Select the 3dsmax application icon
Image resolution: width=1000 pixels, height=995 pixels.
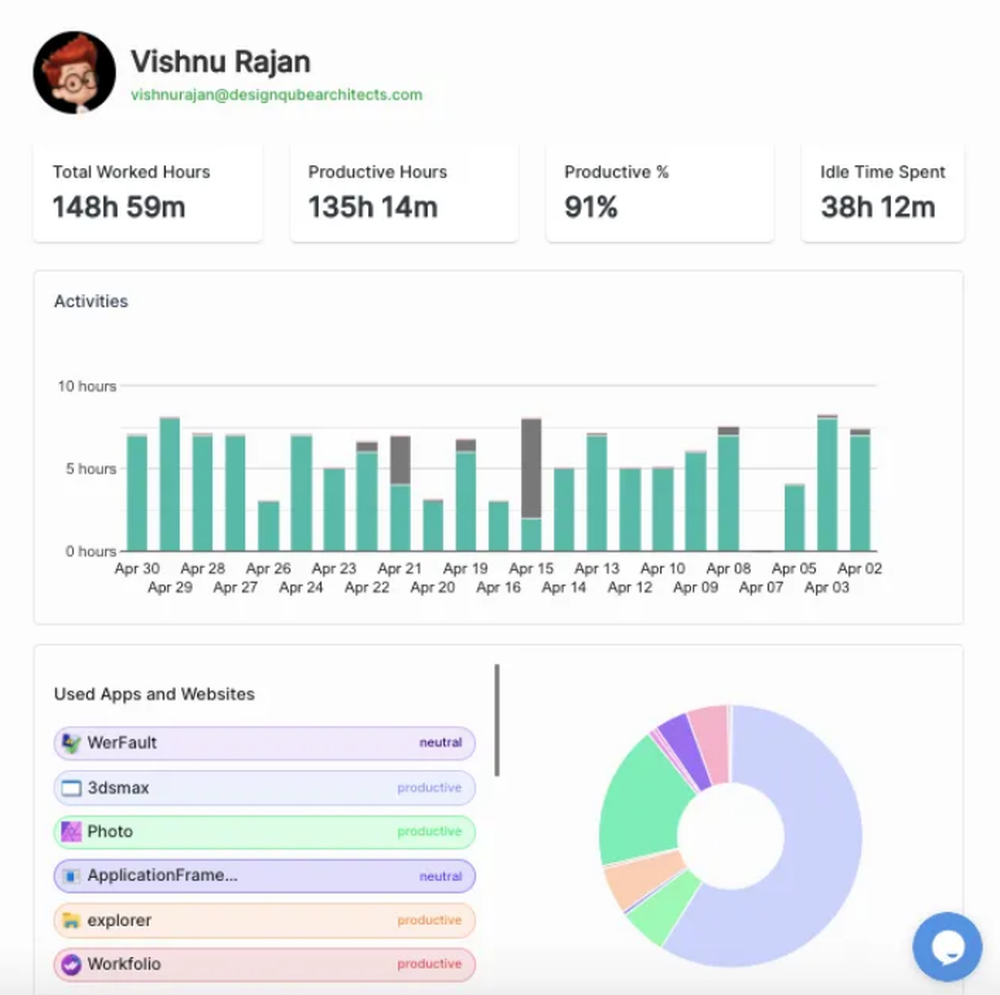[71, 787]
